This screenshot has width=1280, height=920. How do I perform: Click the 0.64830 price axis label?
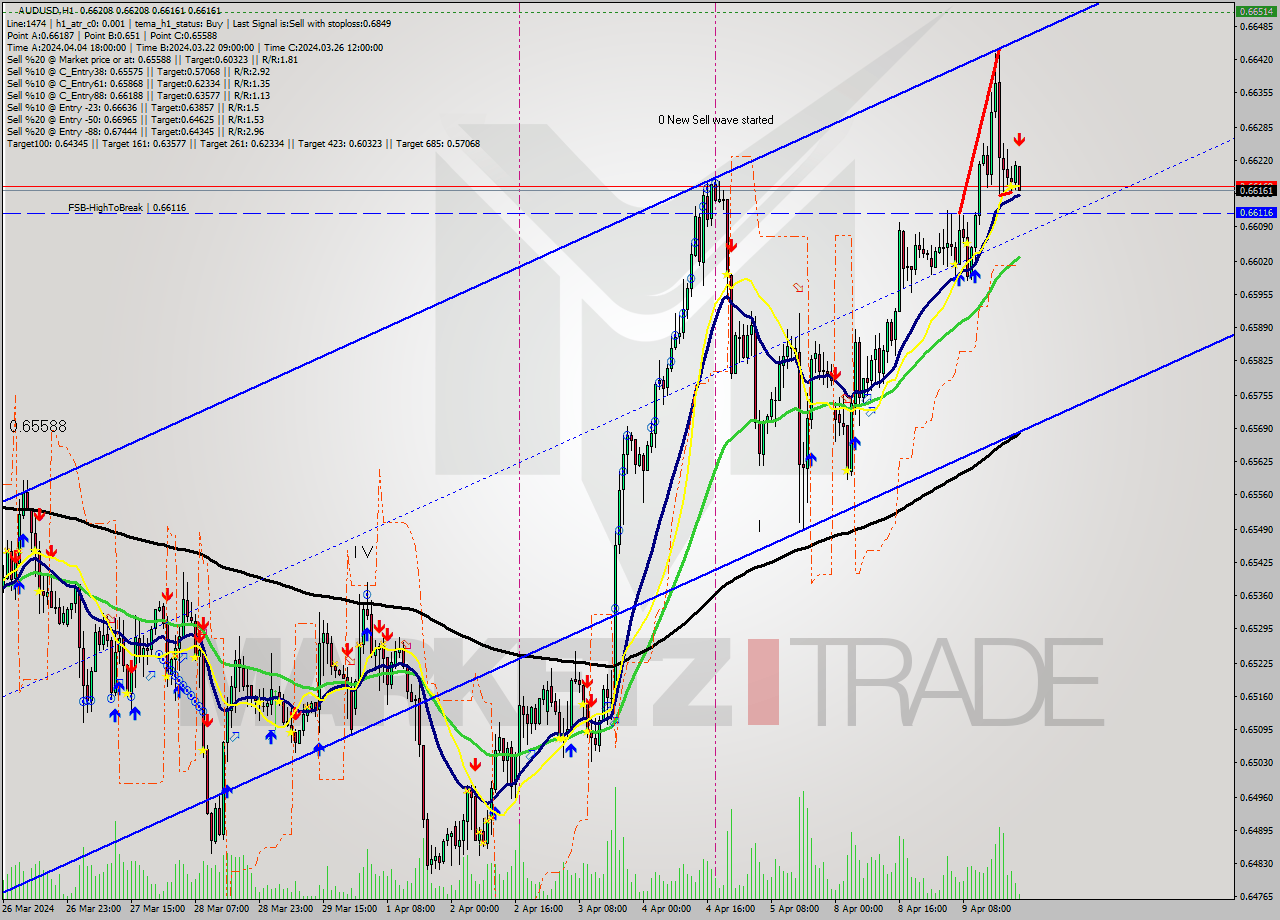pyautogui.click(x=1256, y=863)
